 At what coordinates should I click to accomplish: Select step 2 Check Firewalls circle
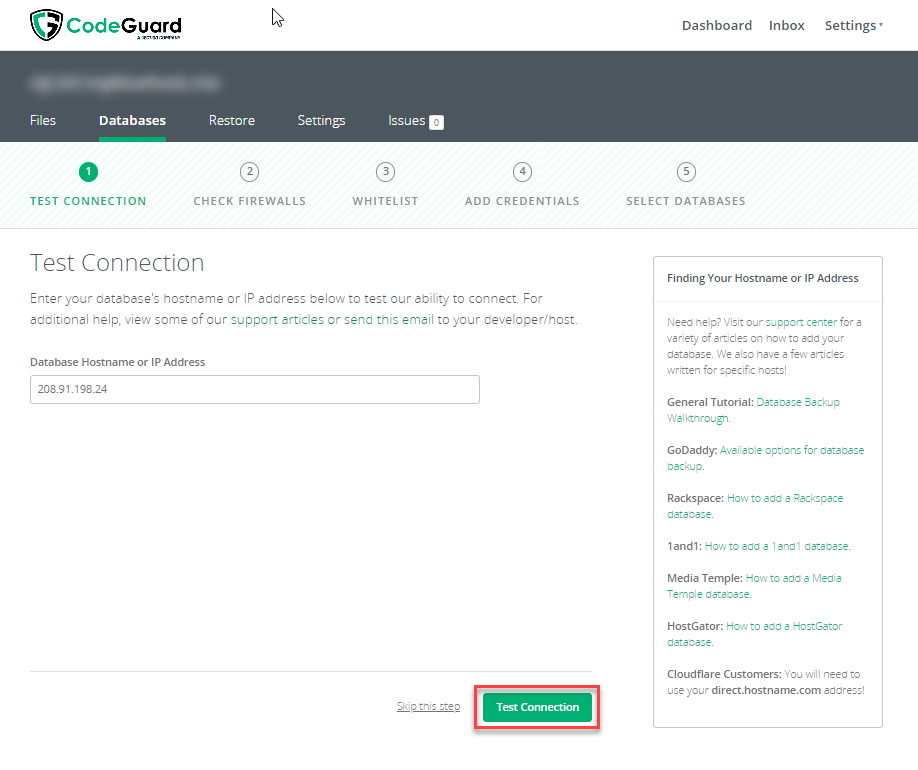(x=249, y=172)
